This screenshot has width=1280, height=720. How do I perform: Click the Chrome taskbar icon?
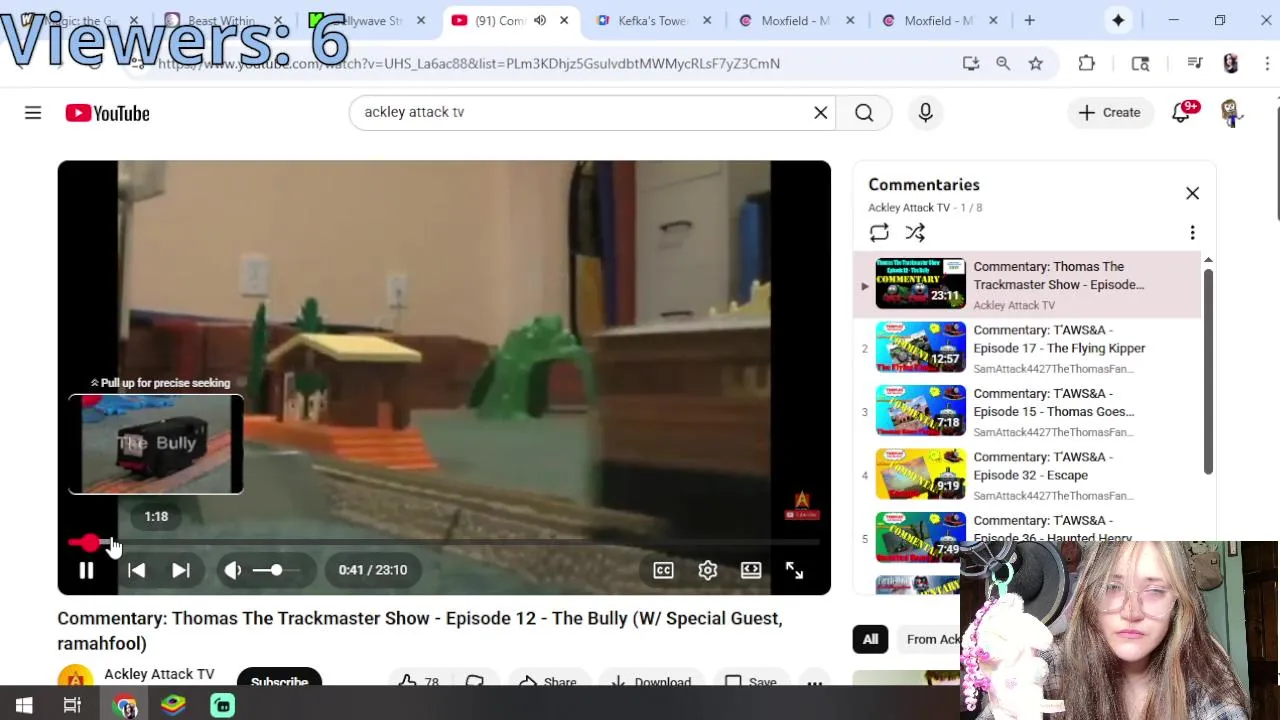(x=125, y=706)
